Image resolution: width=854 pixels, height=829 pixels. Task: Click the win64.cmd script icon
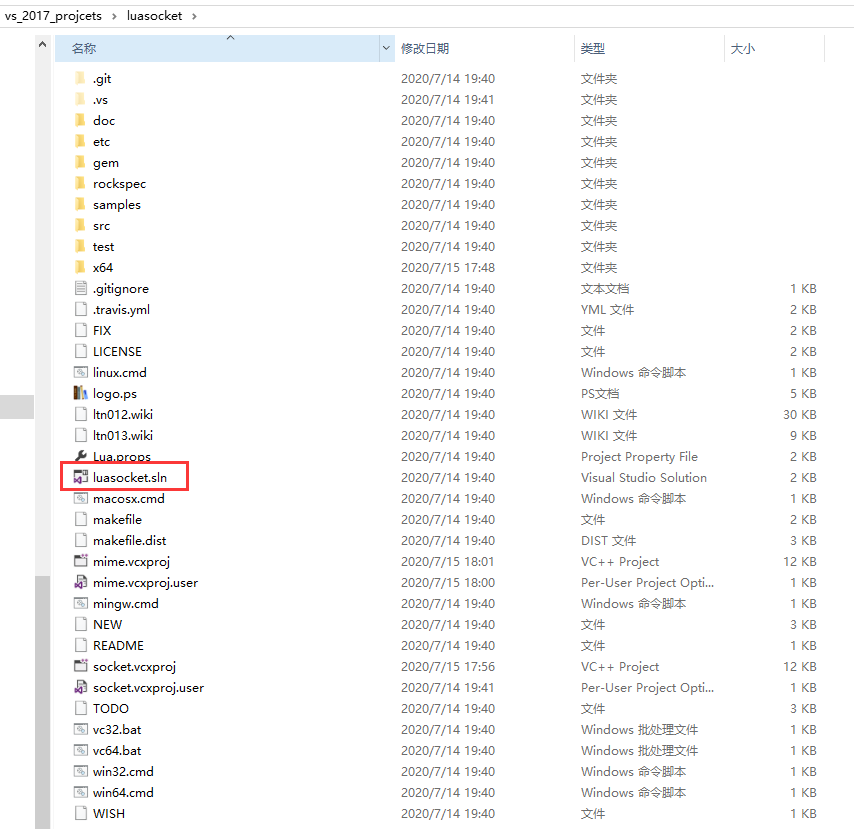[x=79, y=792]
